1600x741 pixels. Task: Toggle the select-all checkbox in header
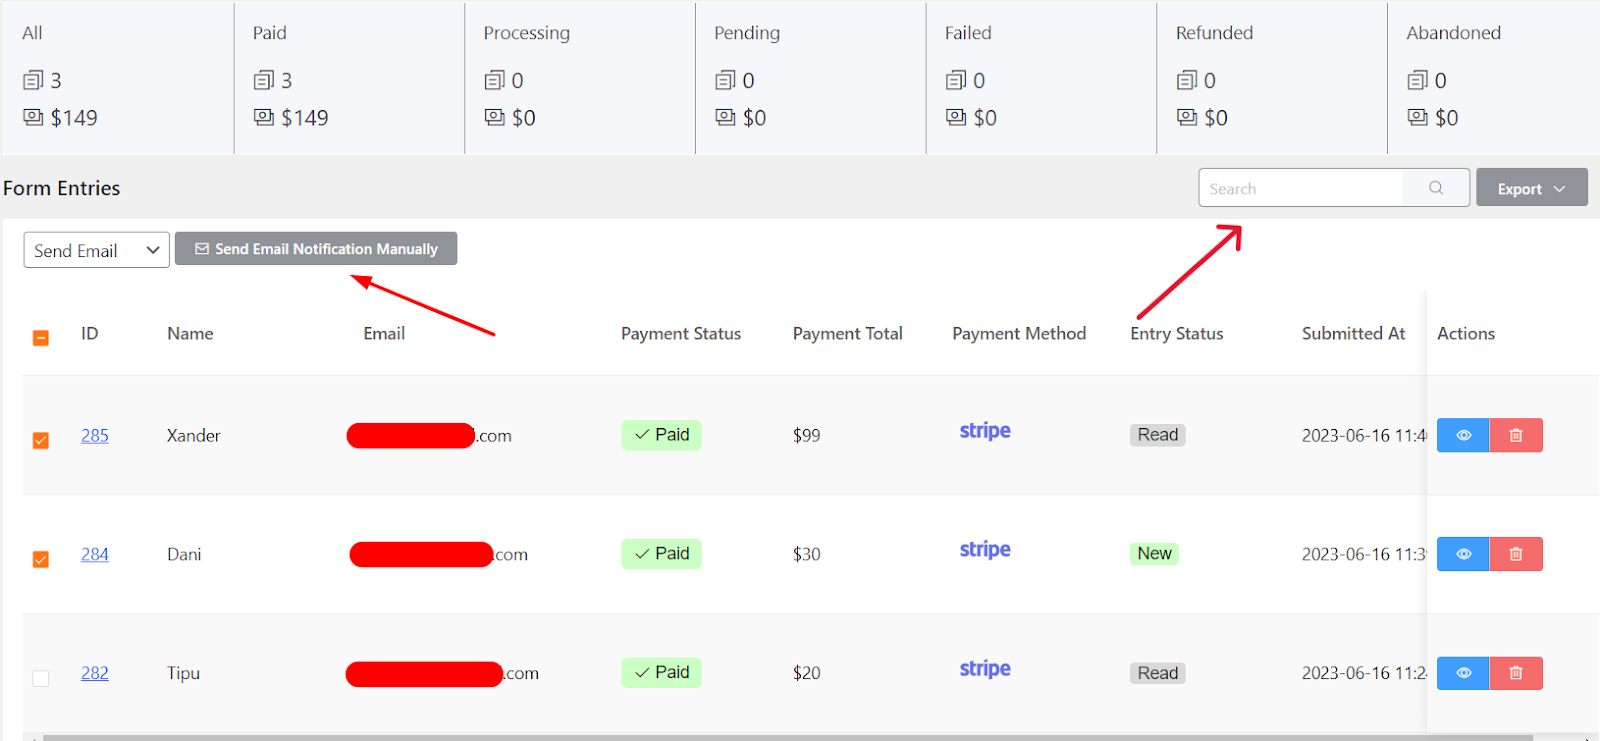coord(41,338)
